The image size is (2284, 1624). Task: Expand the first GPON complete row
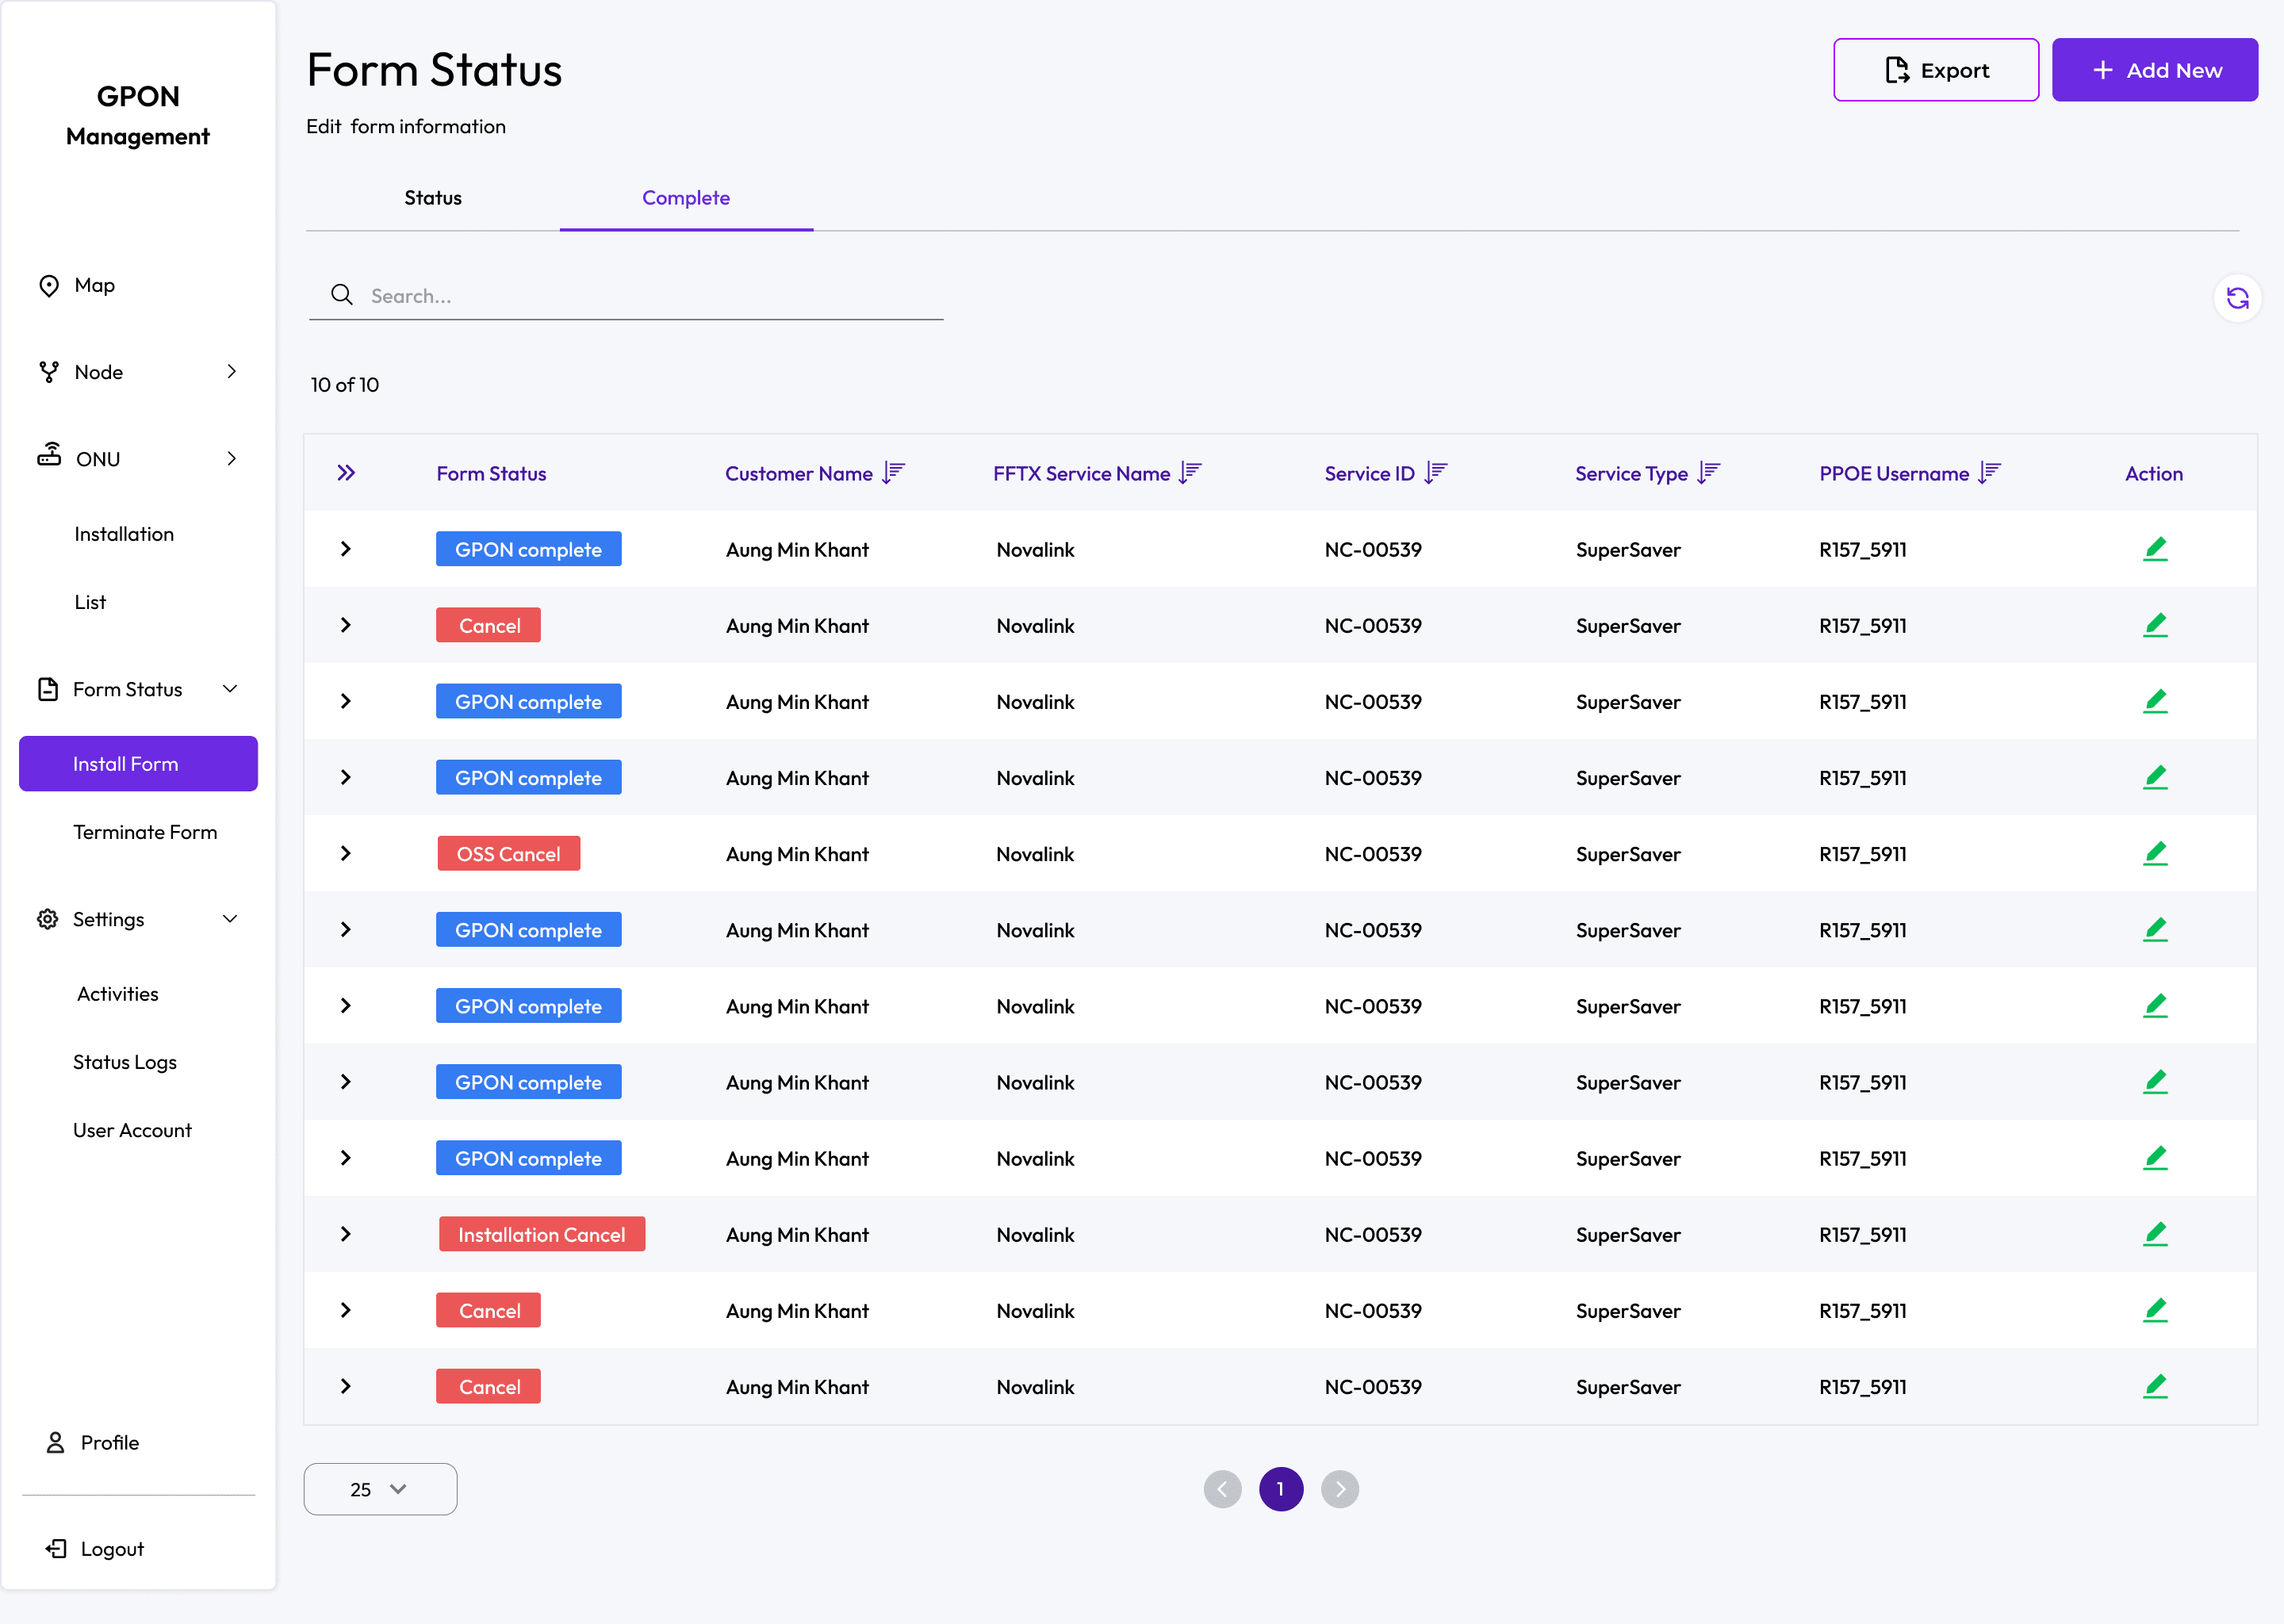pyautogui.click(x=346, y=549)
